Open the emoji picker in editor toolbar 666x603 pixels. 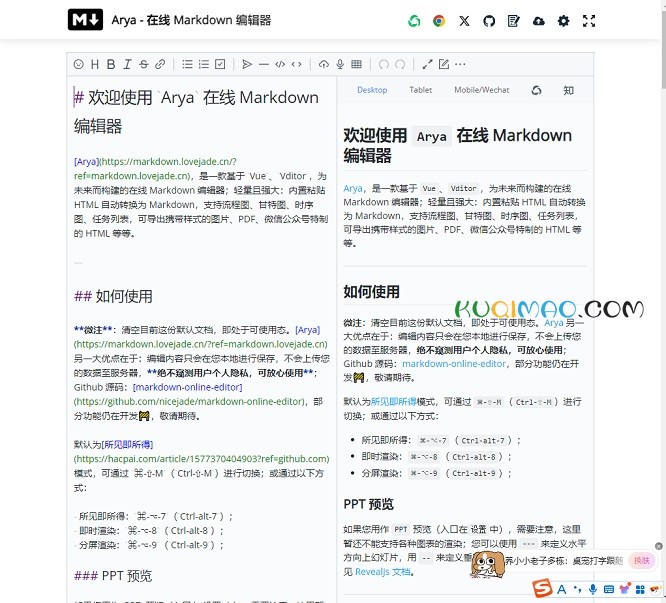tap(79, 64)
